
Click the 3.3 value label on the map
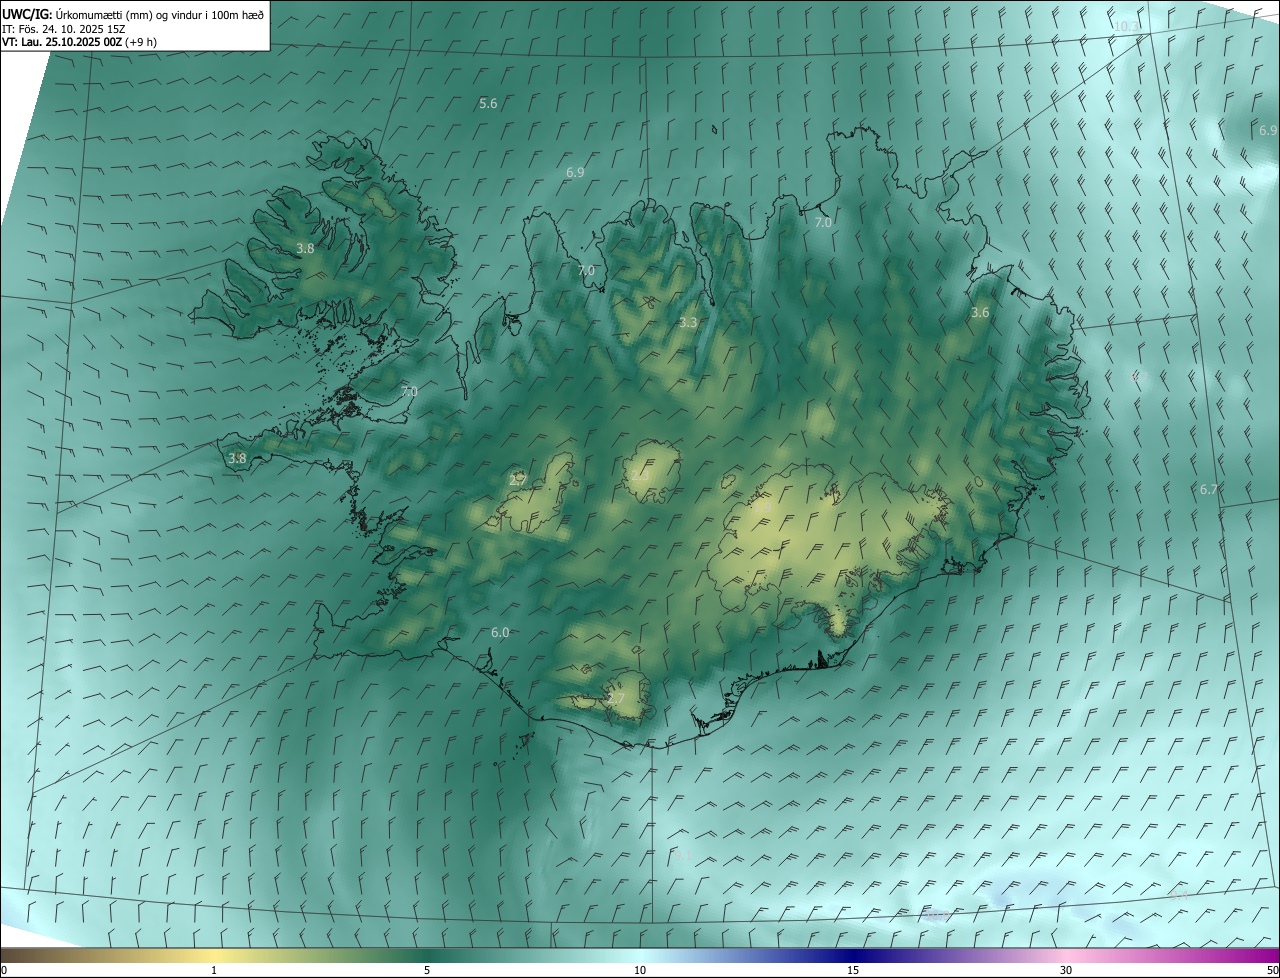point(688,323)
